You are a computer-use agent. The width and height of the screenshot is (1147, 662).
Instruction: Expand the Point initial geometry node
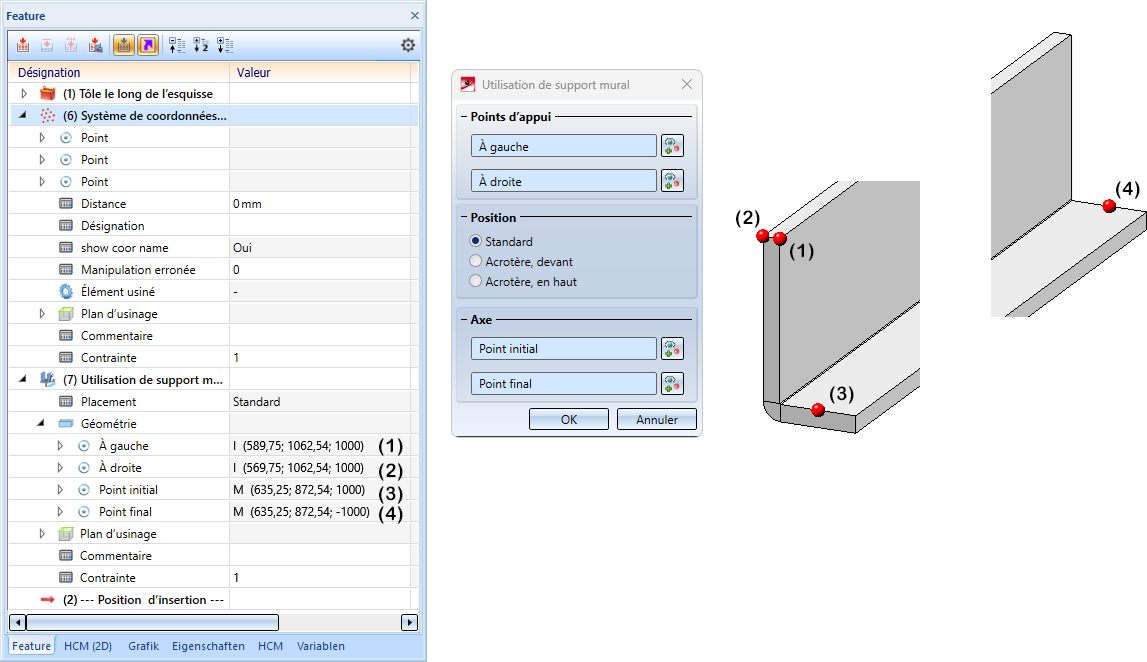coord(60,489)
